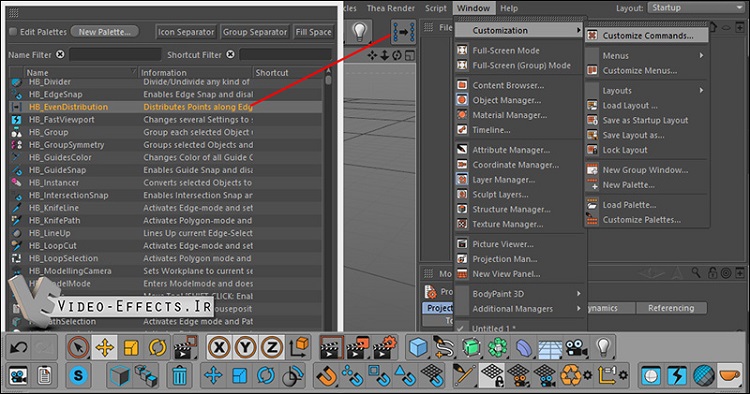The height and width of the screenshot is (394, 750).
Task: Toggle the X axis lock
Action: (219, 348)
